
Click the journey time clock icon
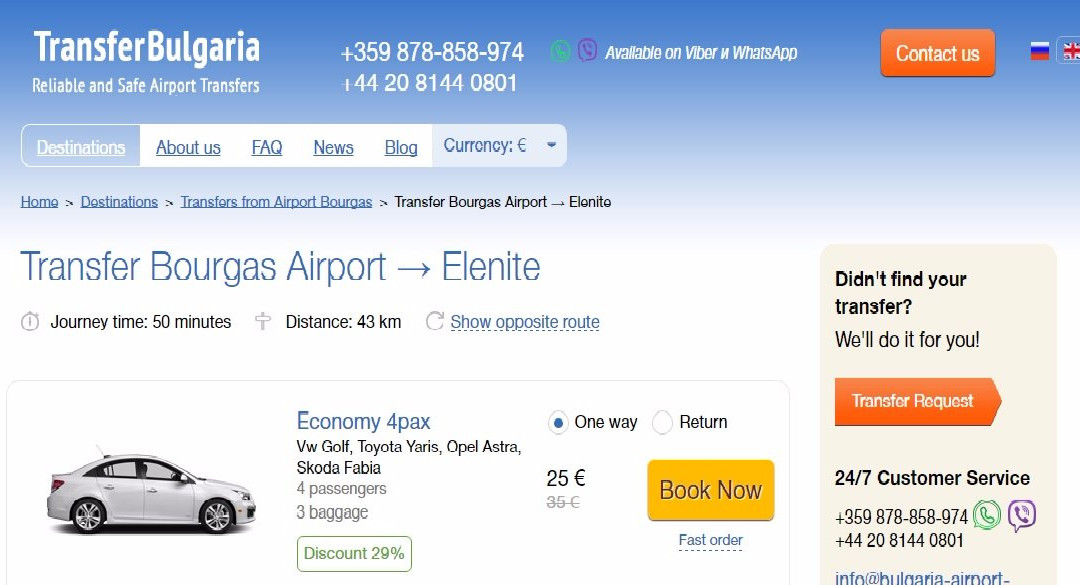pyautogui.click(x=31, y=321)
